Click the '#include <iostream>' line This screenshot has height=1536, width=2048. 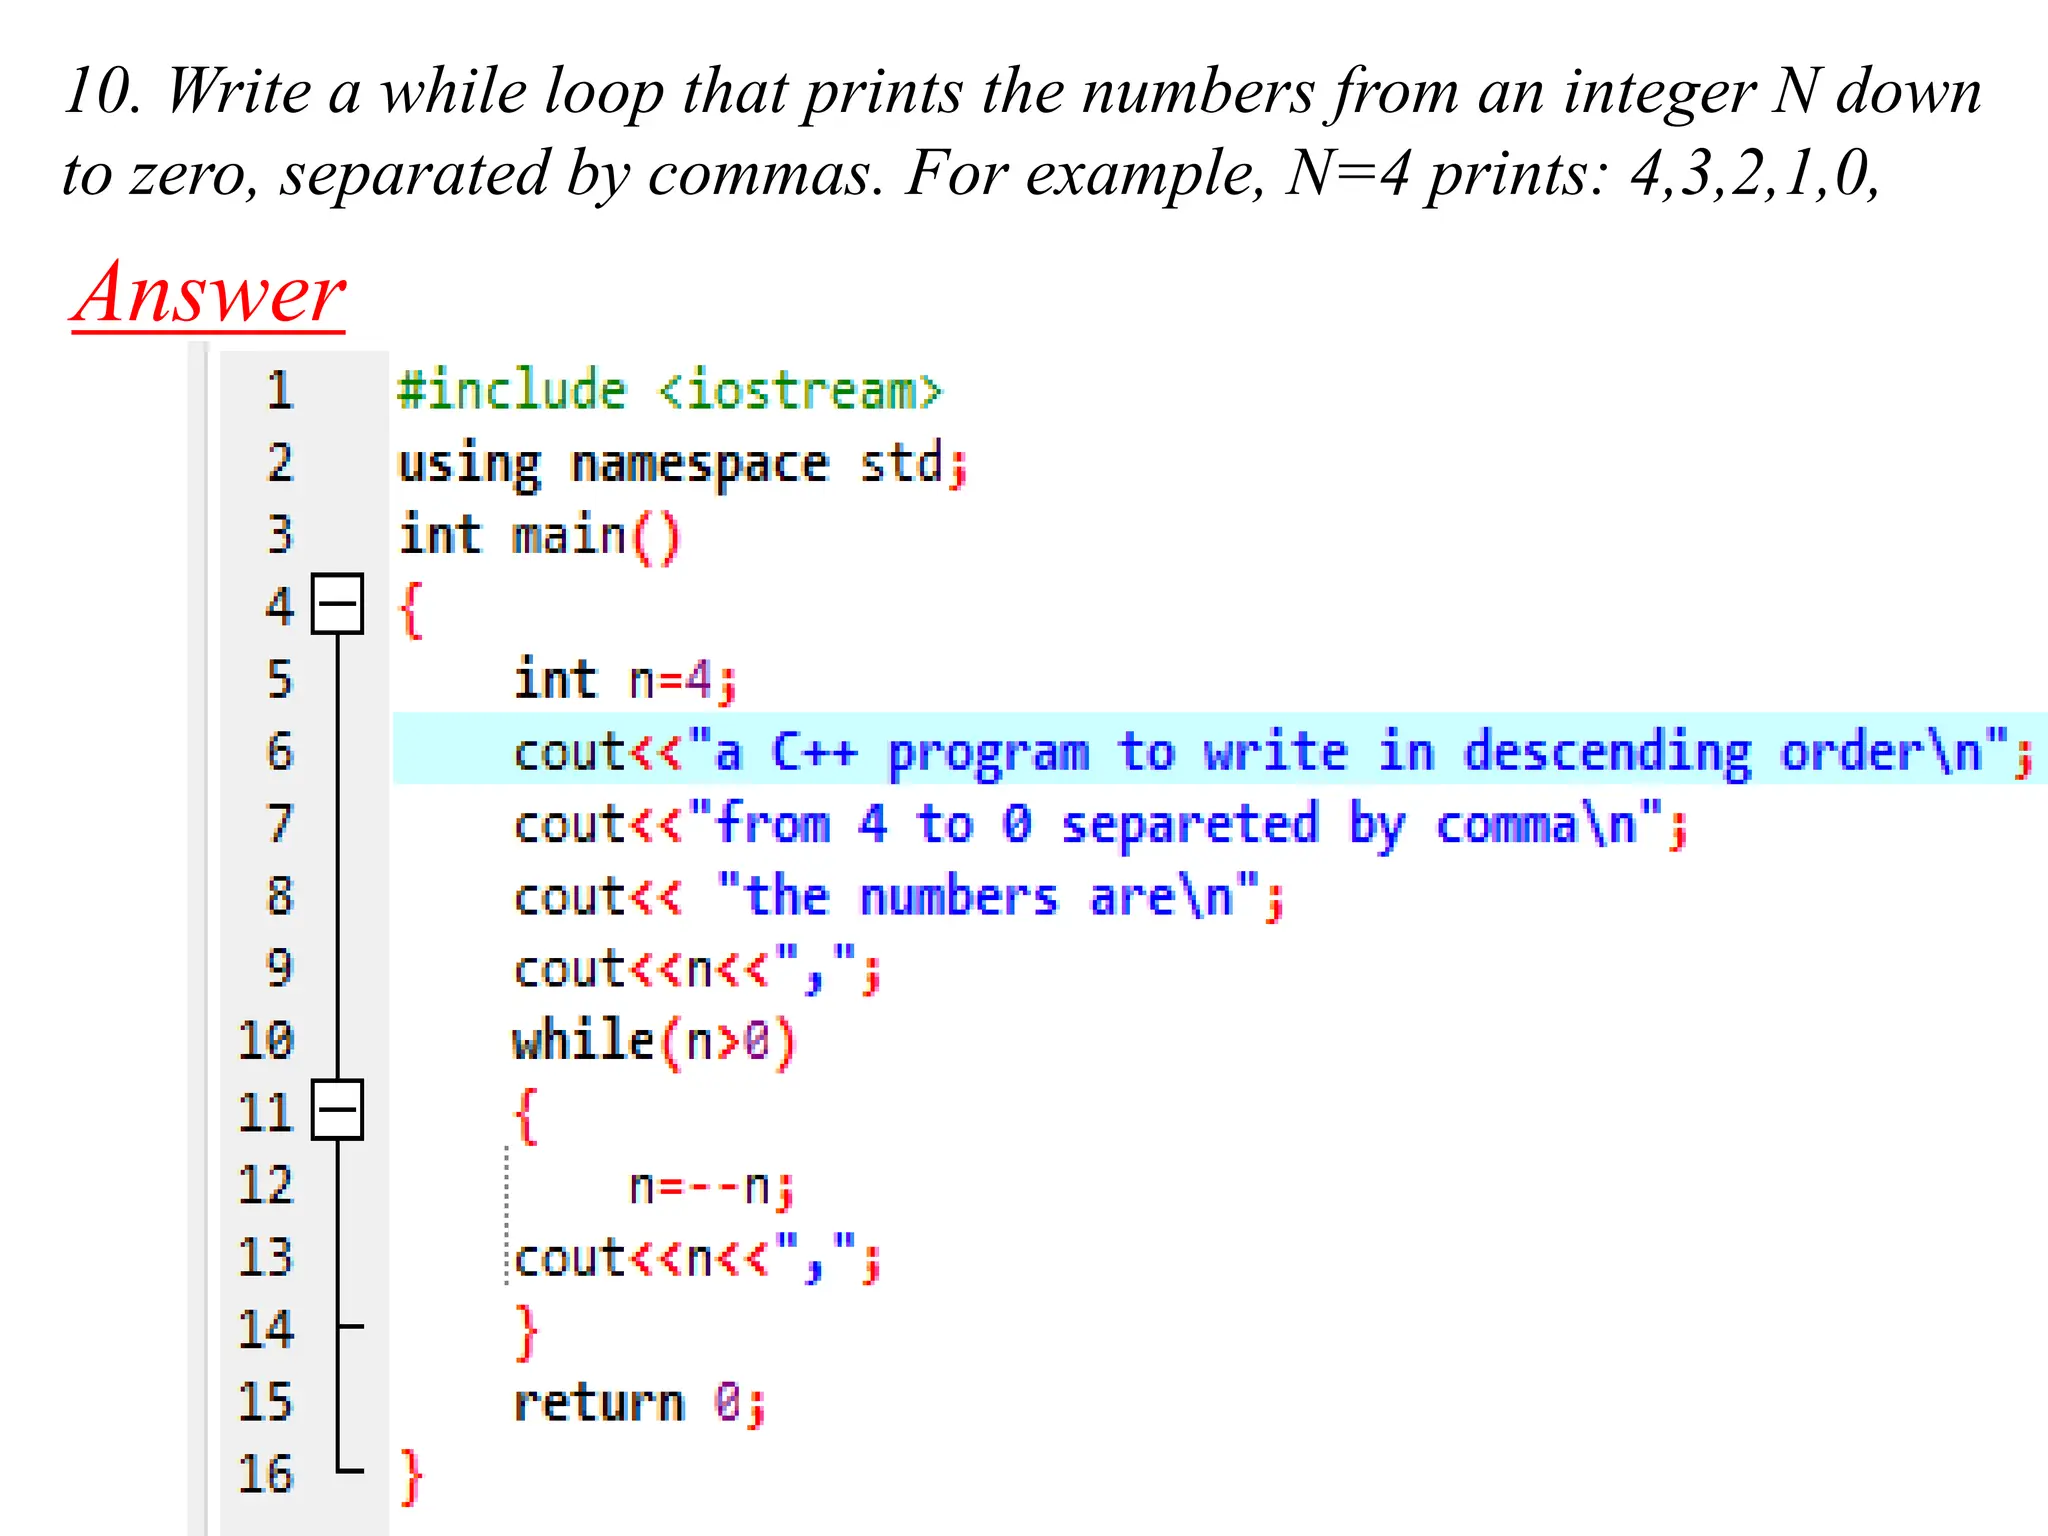coord(670,390)
